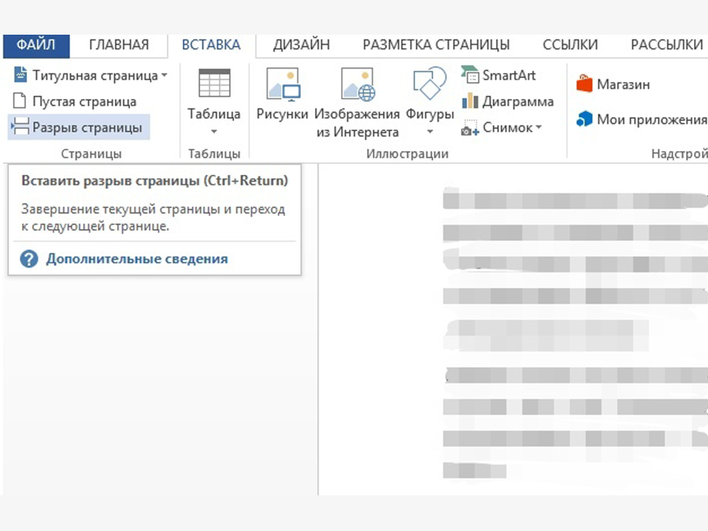The height and width of the screenshot is (531, 708).
Task: Expand Титульная страница dropdown arrow
Action: pyautogui.click(x=164, y=75)
